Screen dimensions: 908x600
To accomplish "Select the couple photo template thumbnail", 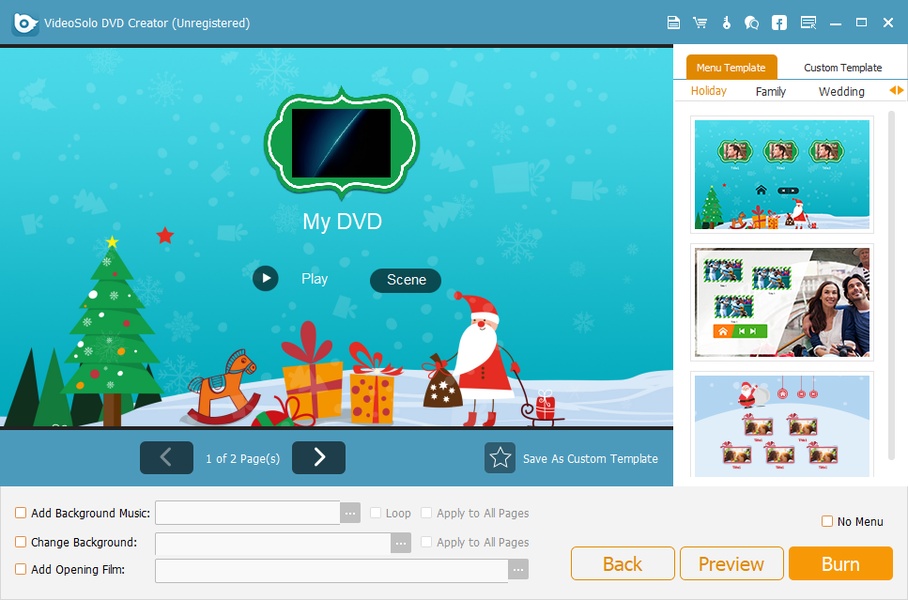I will [782, 302].
